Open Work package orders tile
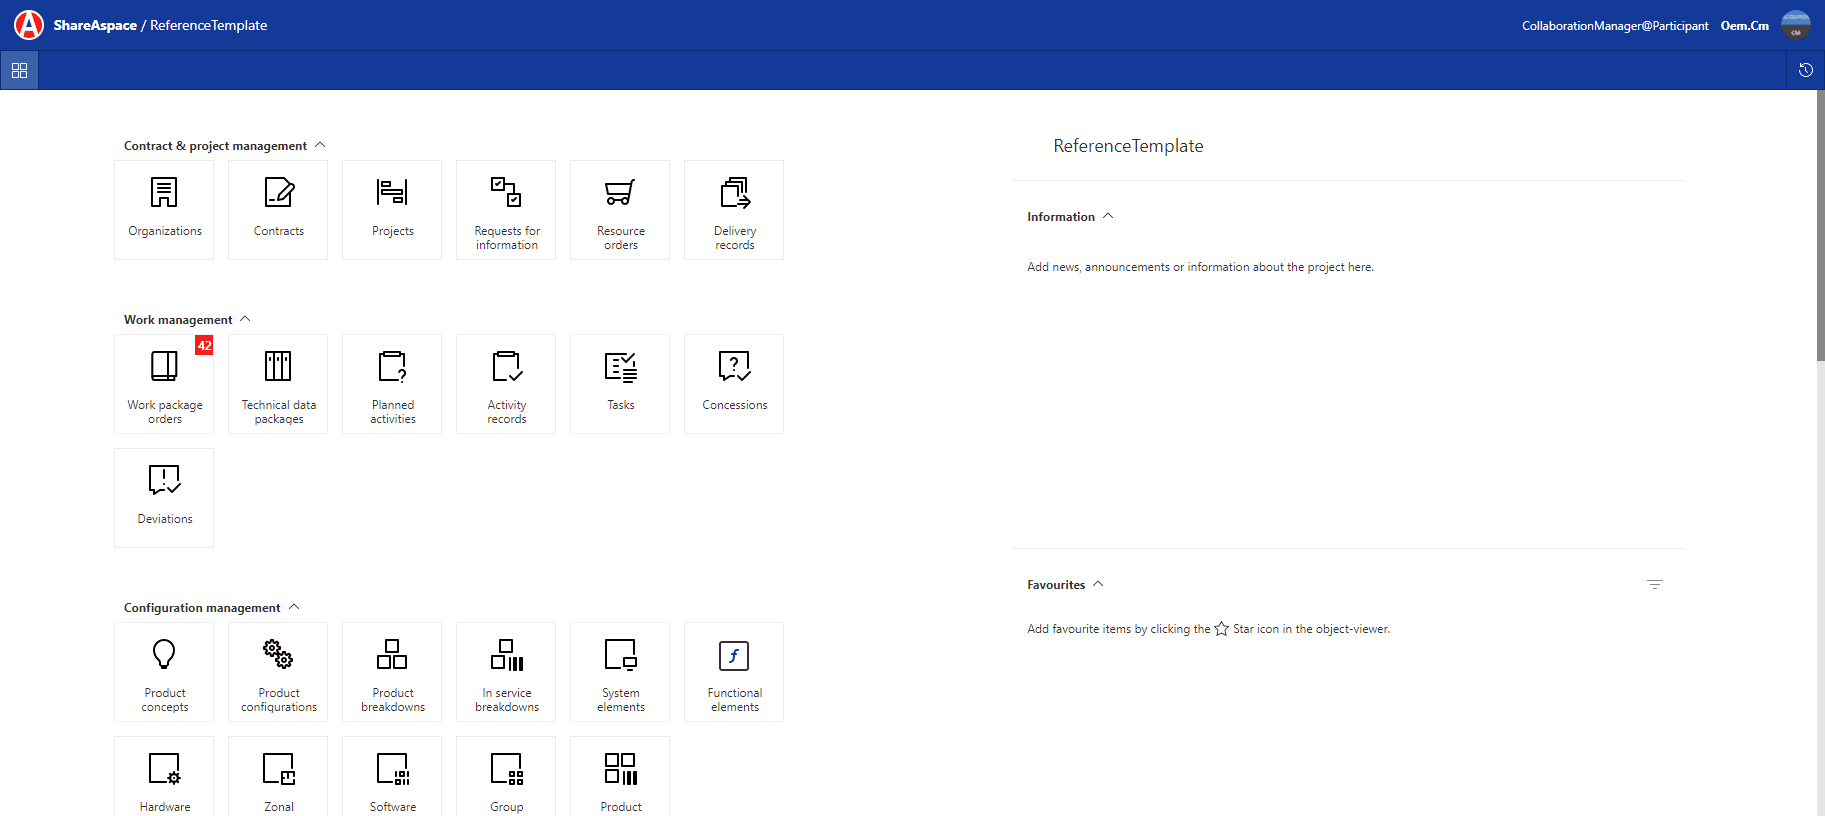The image size is (1825, 816). point(164,384)
